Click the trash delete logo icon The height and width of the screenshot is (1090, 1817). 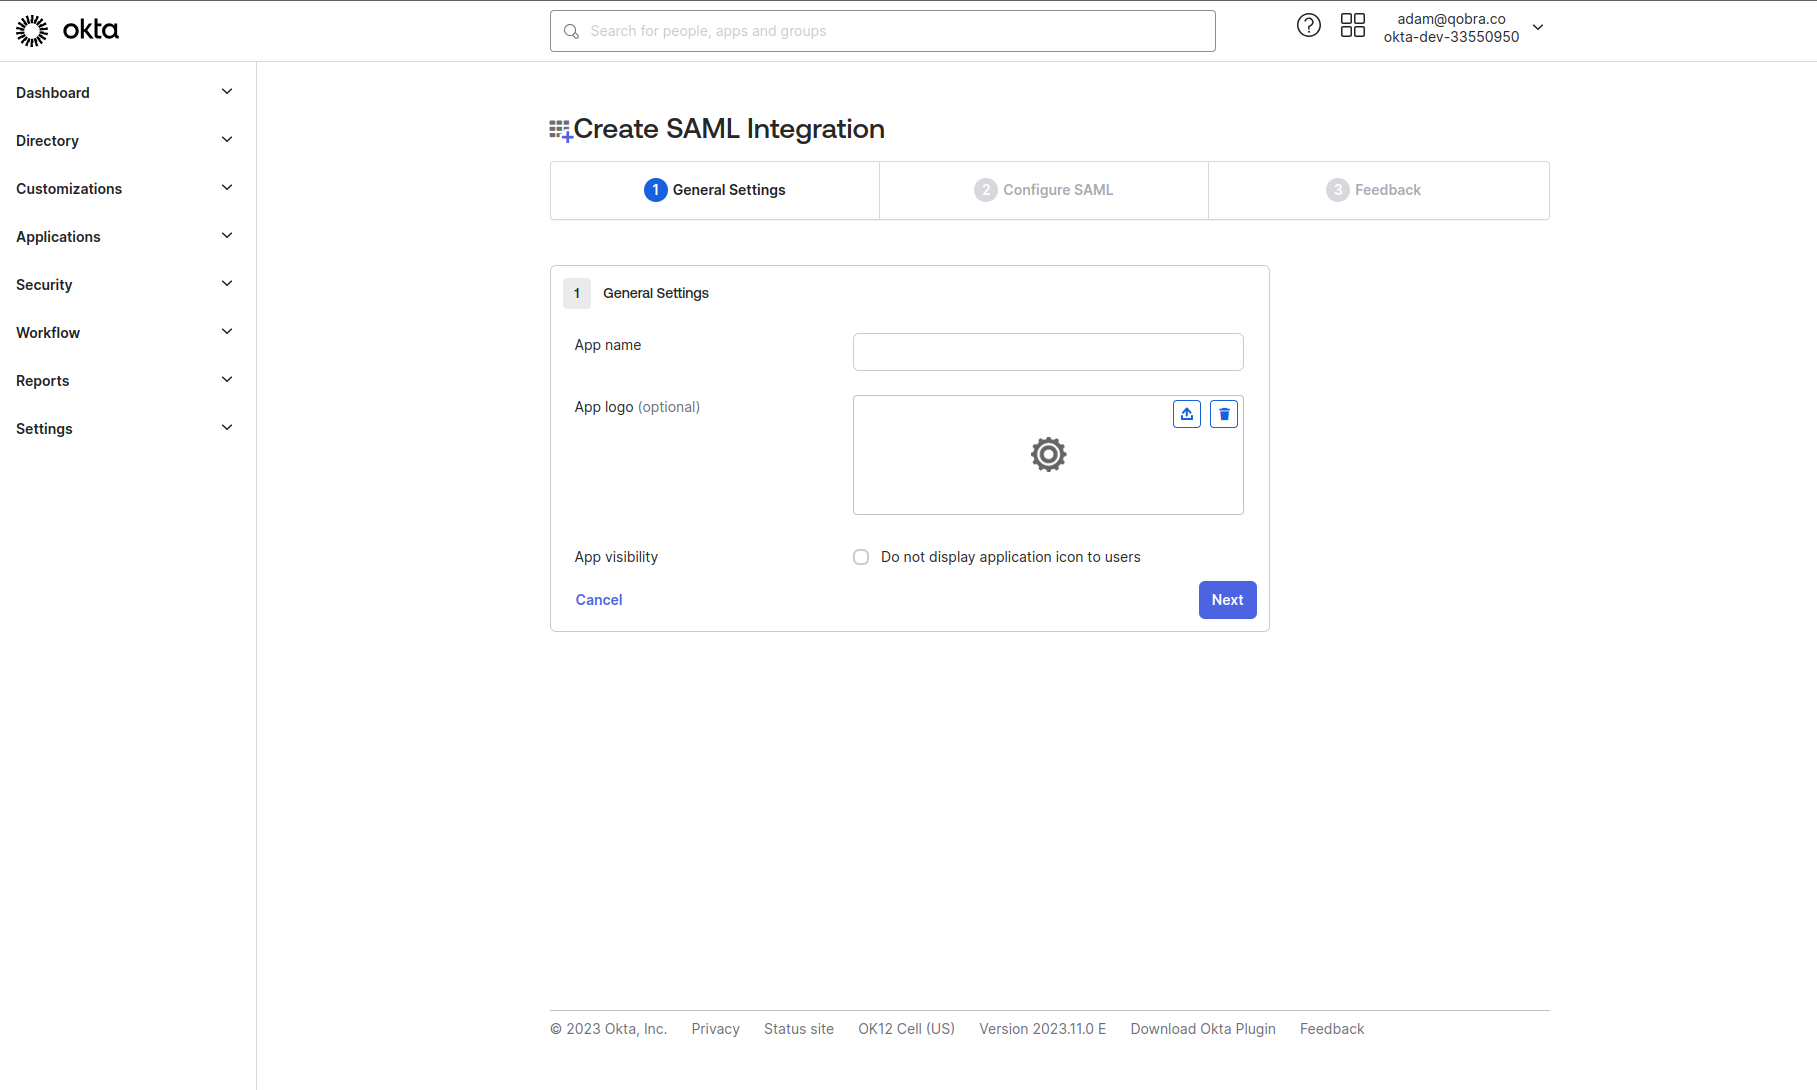click(x=1224, y=414)
